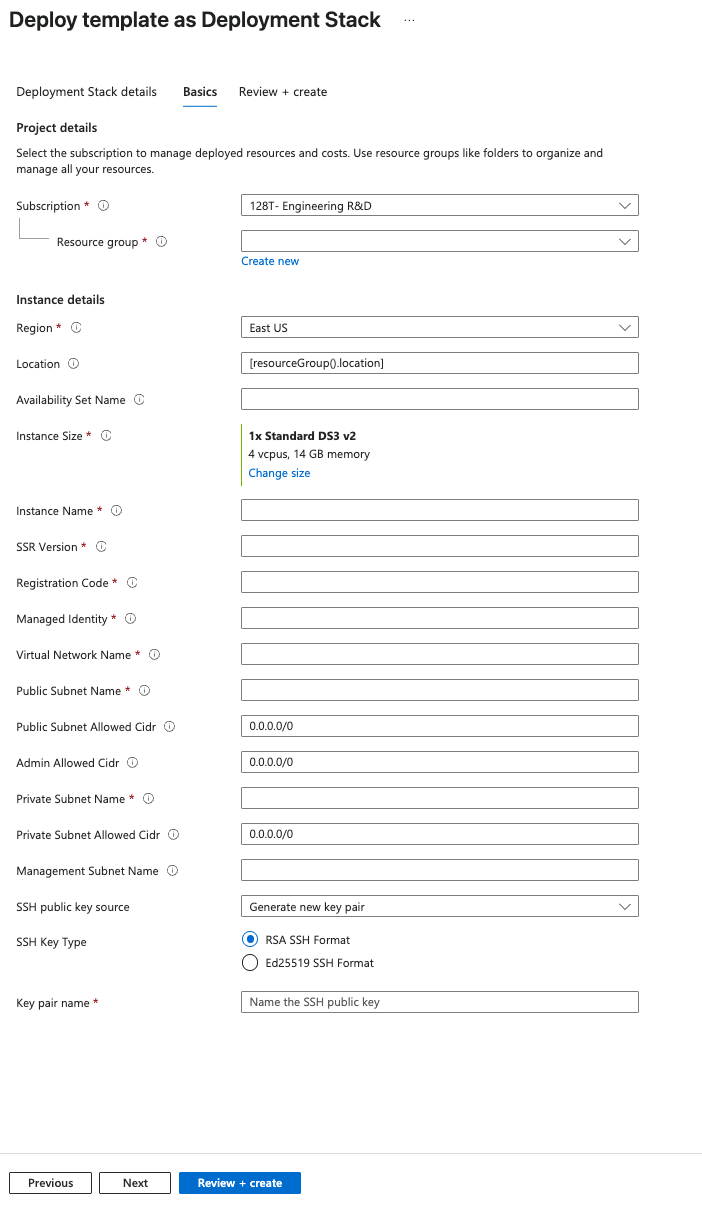Viewport: 702px width, 1205px height.
Task: Click info icon beside Resource group
Action: (x=162, y=242)
